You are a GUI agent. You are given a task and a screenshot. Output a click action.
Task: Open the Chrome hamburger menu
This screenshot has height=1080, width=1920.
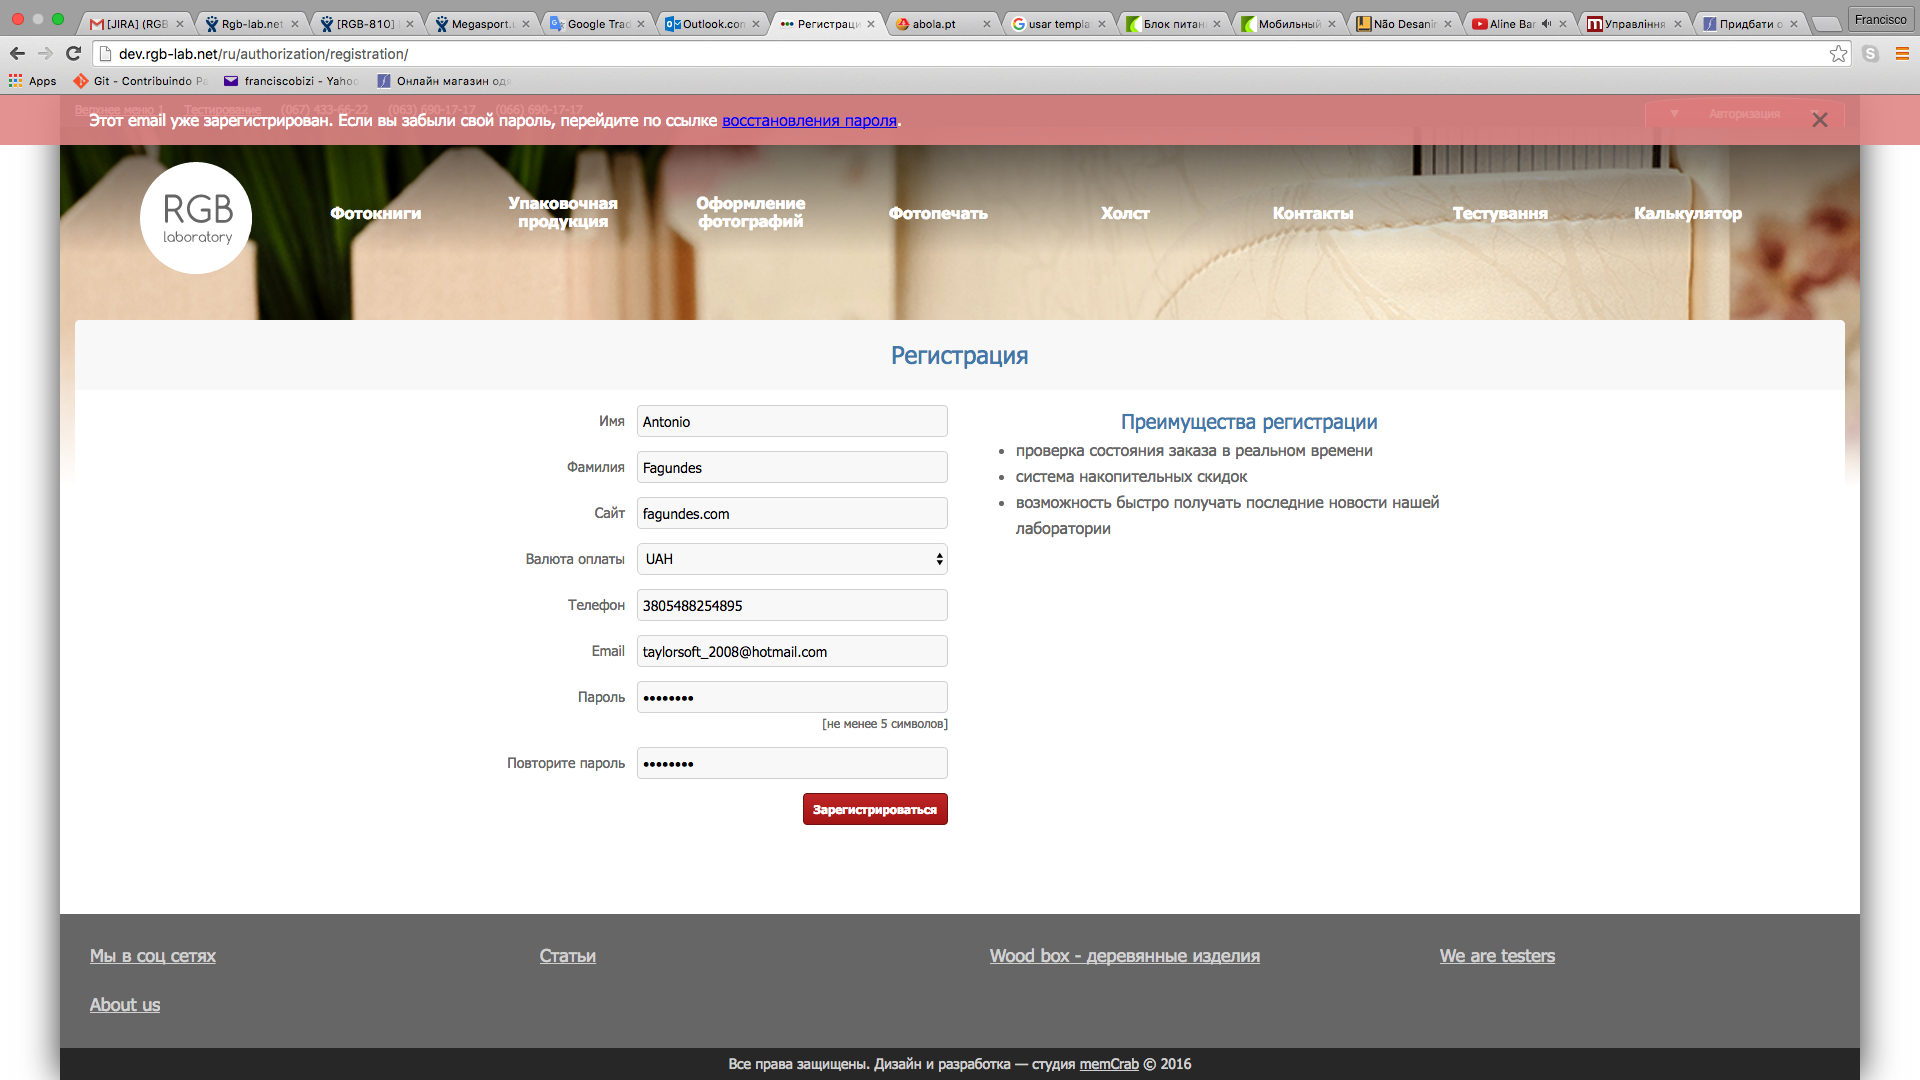coord(1902,54)
